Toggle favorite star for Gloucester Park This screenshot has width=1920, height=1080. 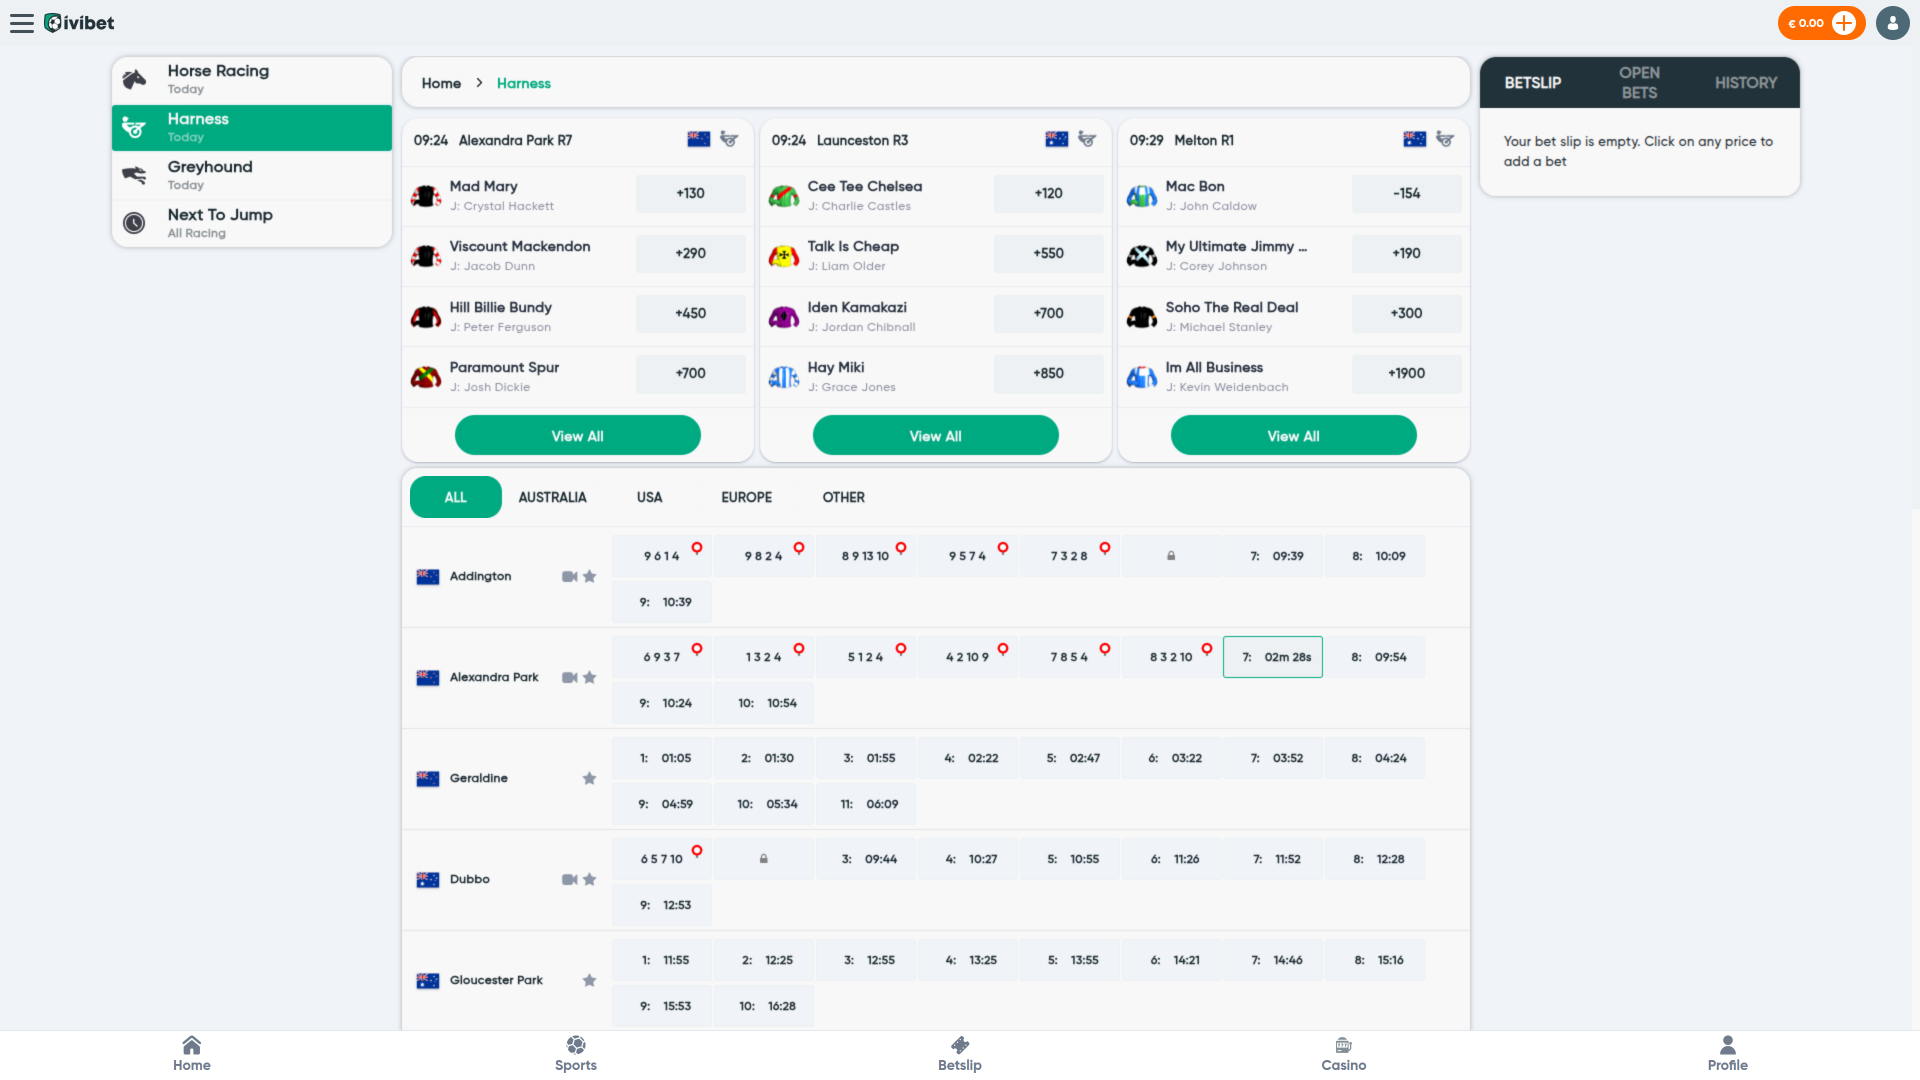click(x=590, y=981)
